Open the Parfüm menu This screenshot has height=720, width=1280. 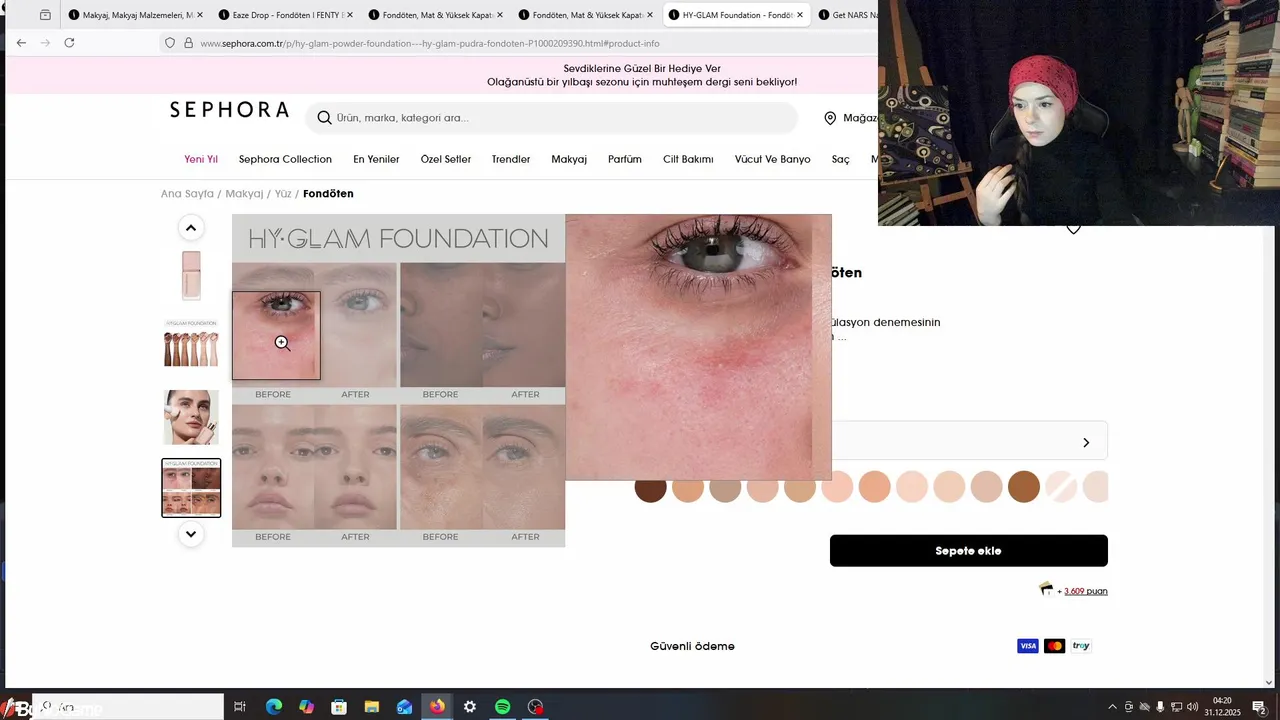point(625,159)
